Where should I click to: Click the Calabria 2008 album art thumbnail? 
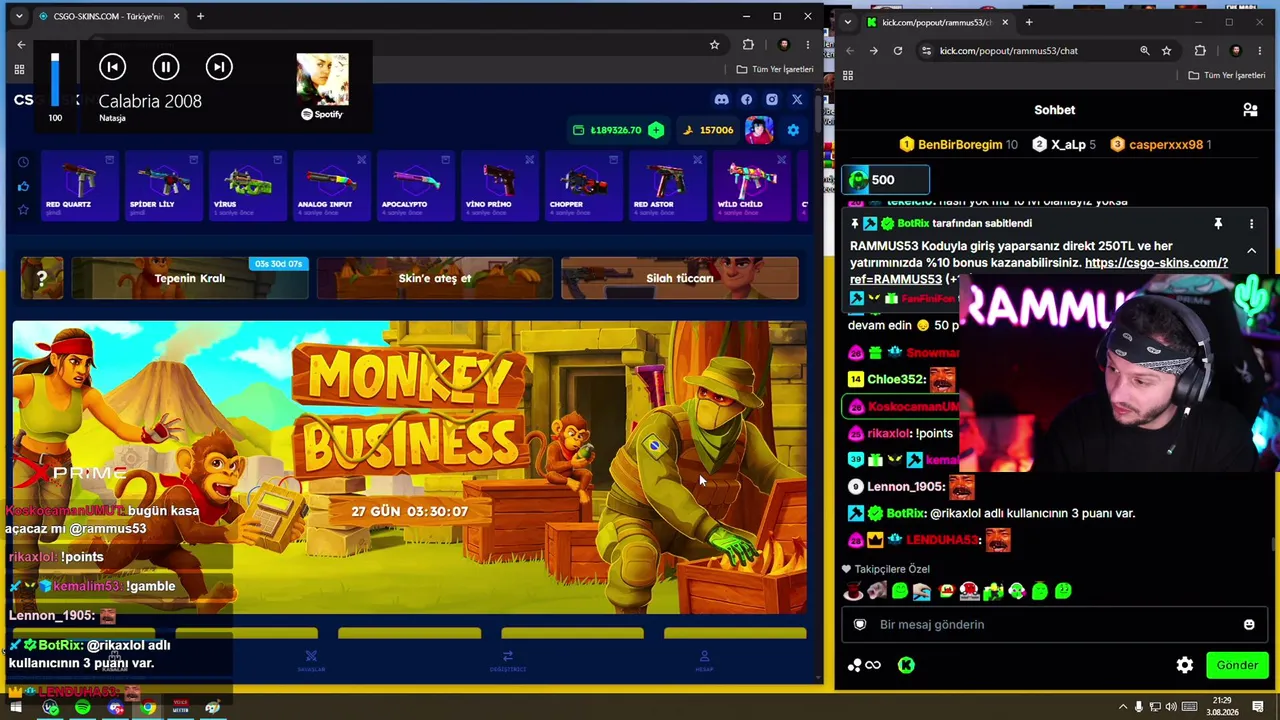point(322,79)
